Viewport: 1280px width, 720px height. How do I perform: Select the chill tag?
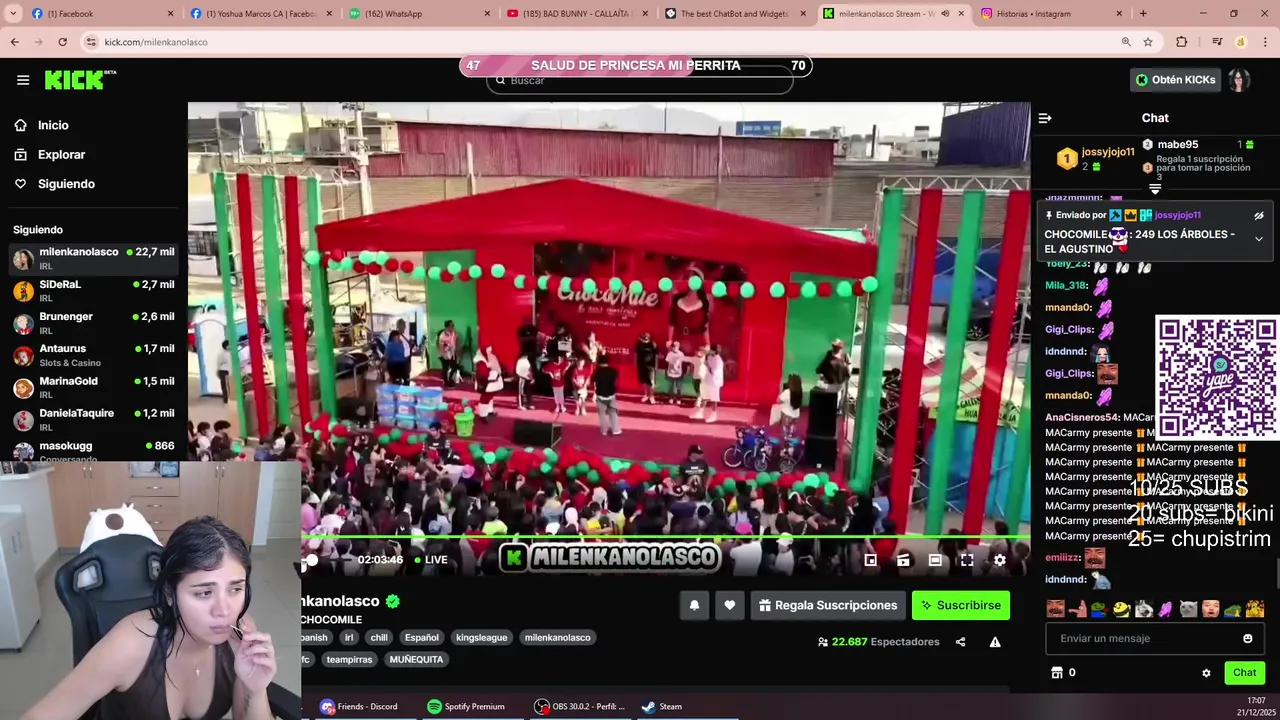pyautogui.click(x=379, y=637)
